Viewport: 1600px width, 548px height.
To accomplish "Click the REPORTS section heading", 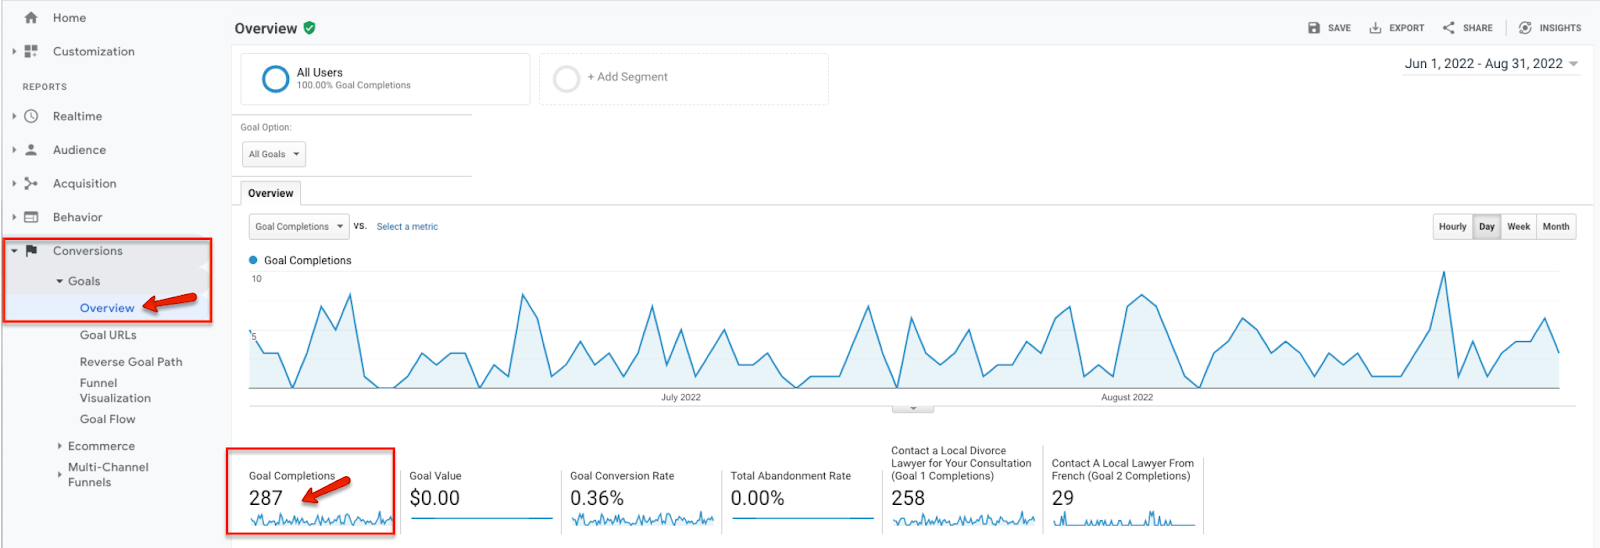I will coord(45,87).
